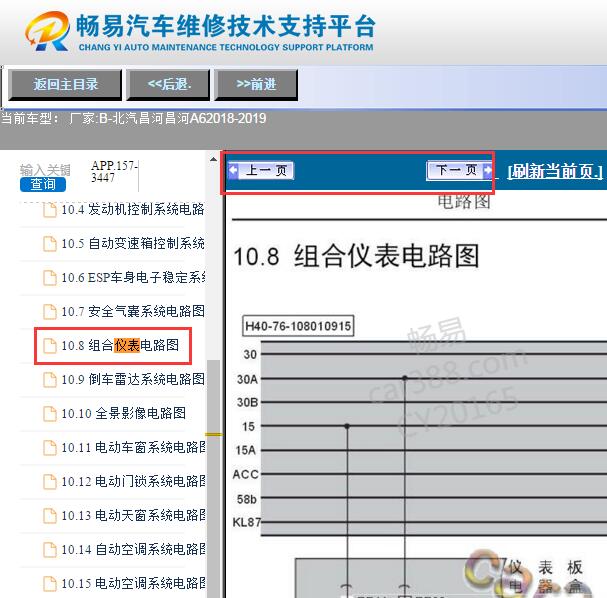Viewport: 607px width, 598px height.
Task: Click the ACC power rail label
Action: (245, 474)
